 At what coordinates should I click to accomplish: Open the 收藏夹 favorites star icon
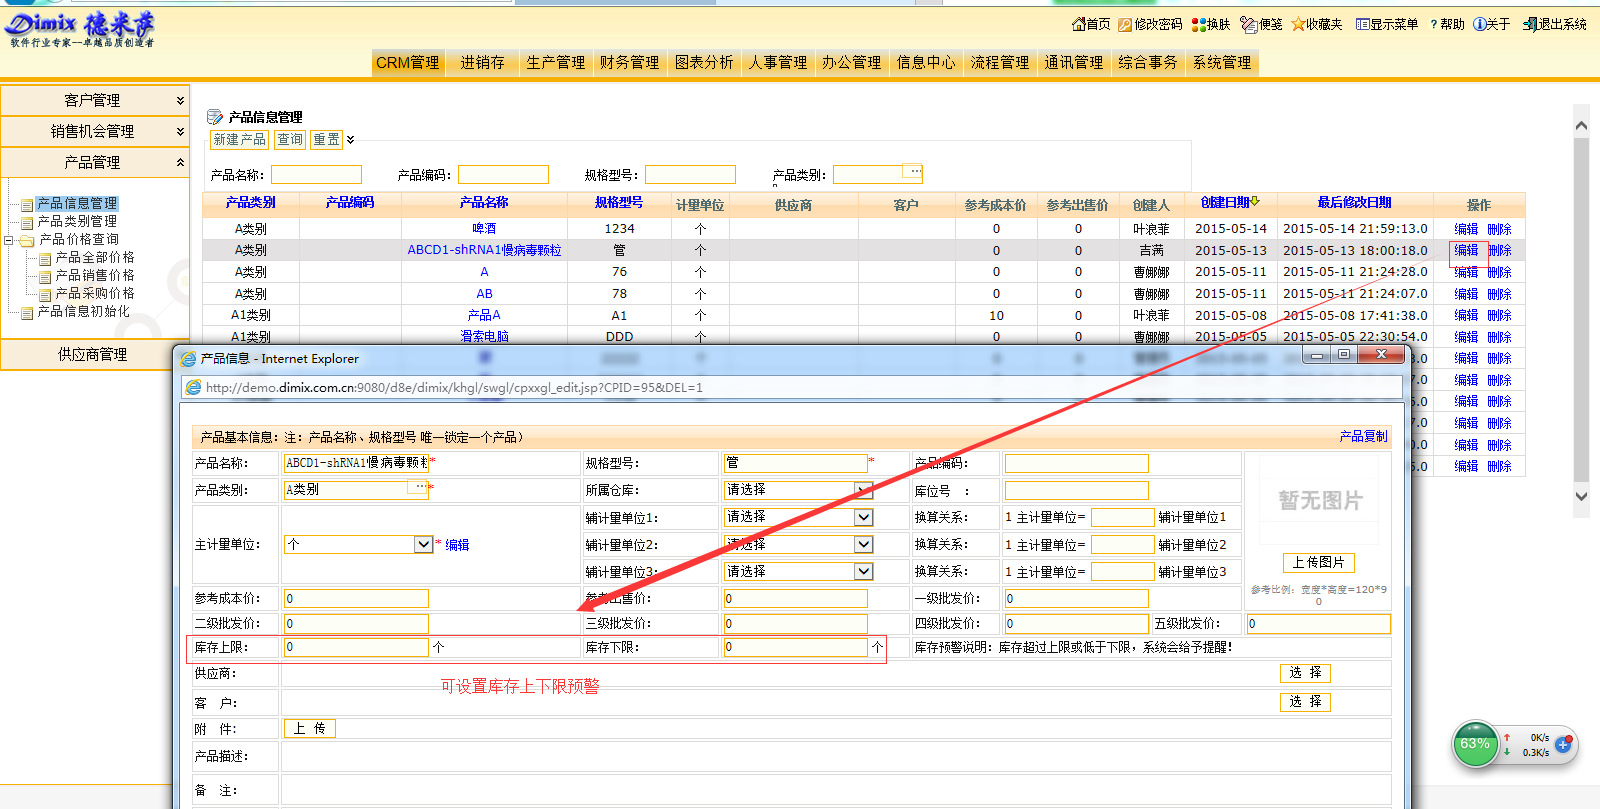tap(1298, 24)
